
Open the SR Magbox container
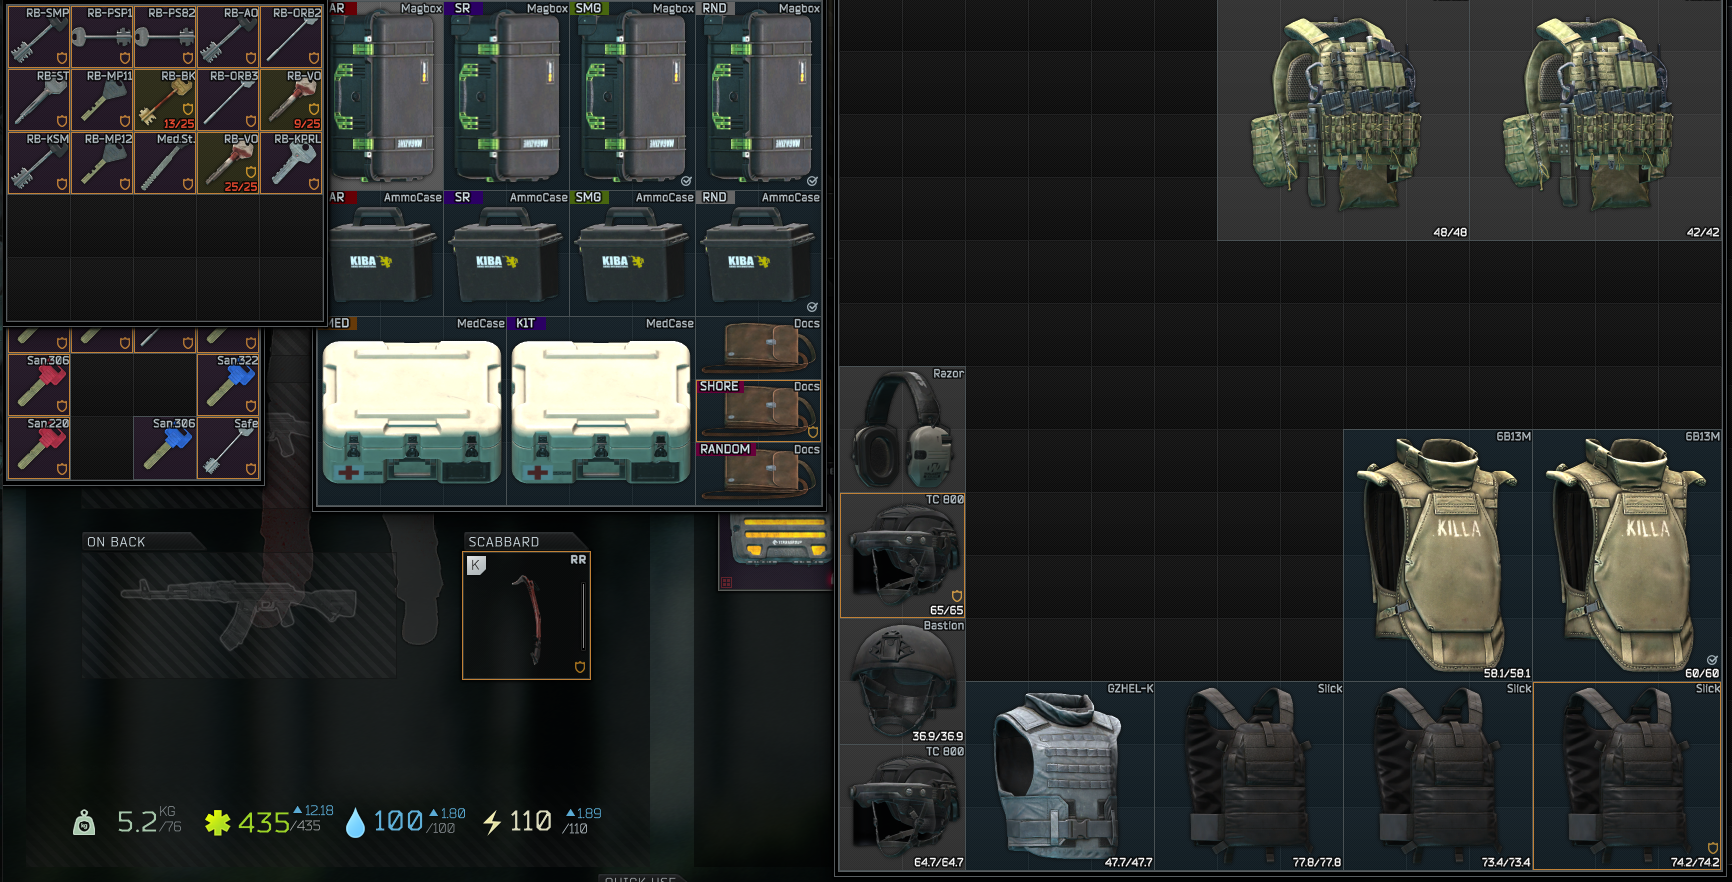507,96
